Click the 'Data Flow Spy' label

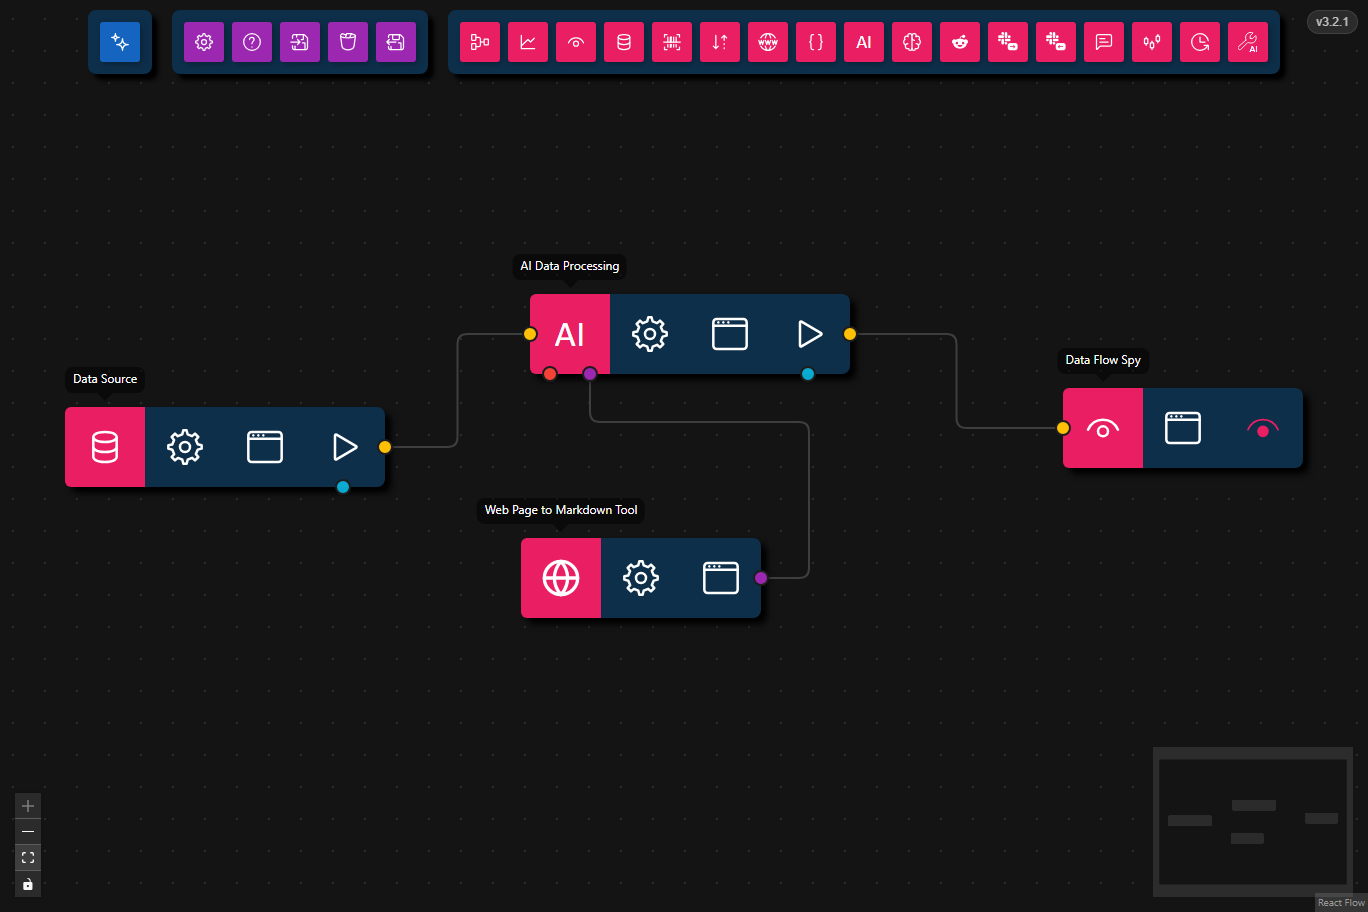(x=1103, y=360)
